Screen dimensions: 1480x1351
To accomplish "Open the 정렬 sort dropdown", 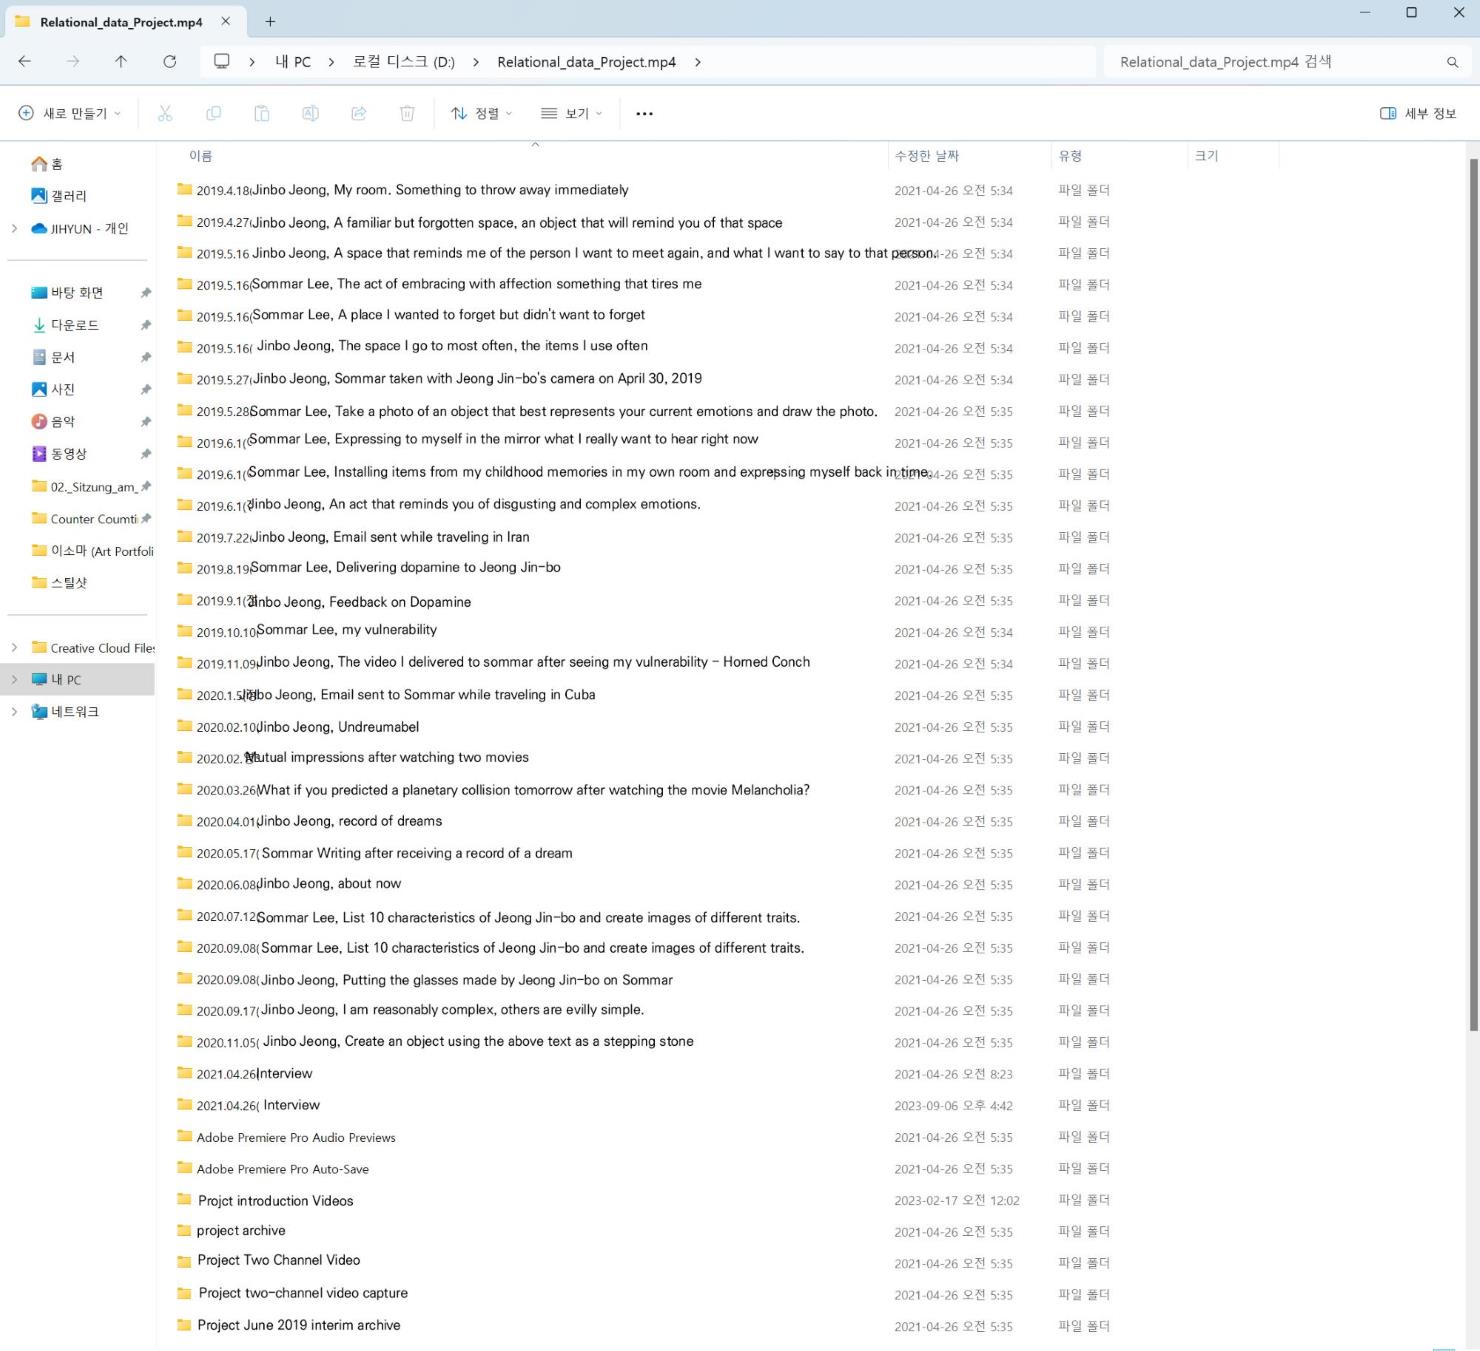I will tap(481, 114).
